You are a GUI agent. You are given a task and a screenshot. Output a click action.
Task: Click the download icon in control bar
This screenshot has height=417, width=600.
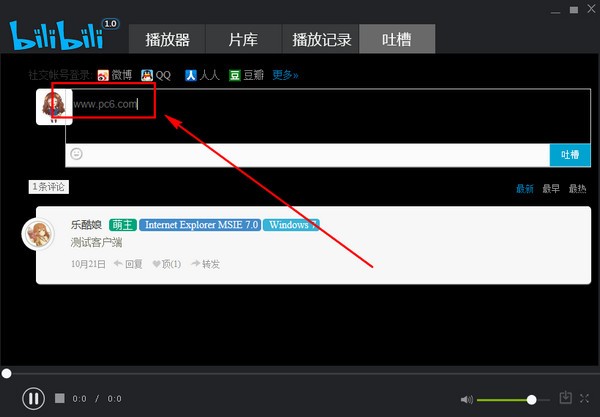pyautogui.click(x=566, y=398)
